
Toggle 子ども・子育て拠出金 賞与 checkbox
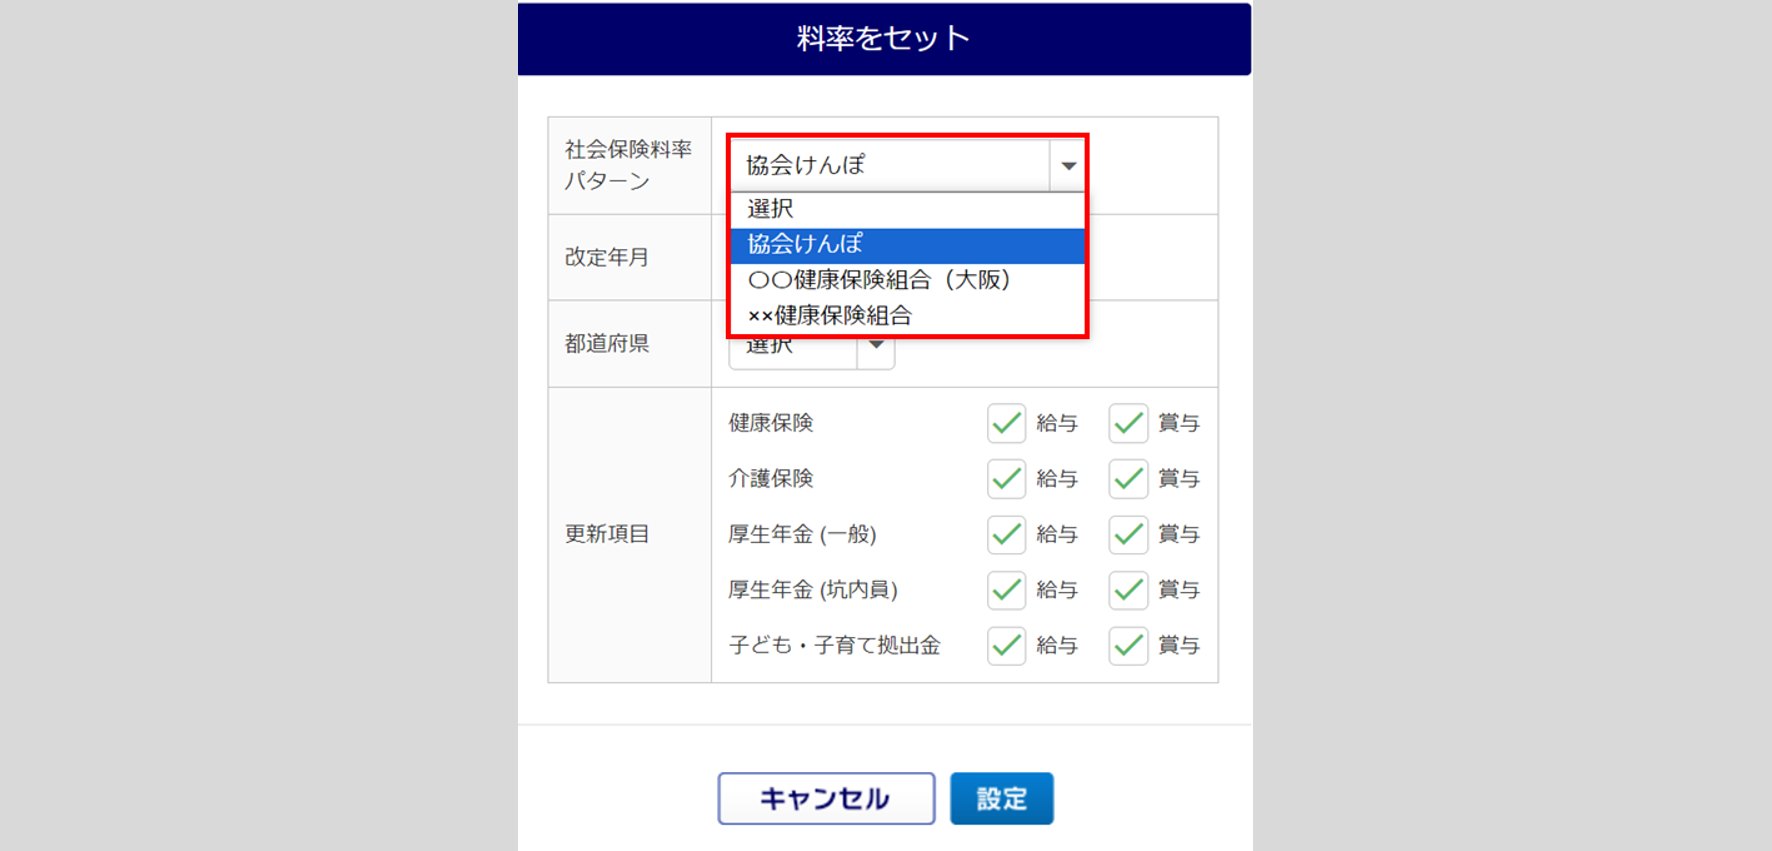click(1128, 646)
